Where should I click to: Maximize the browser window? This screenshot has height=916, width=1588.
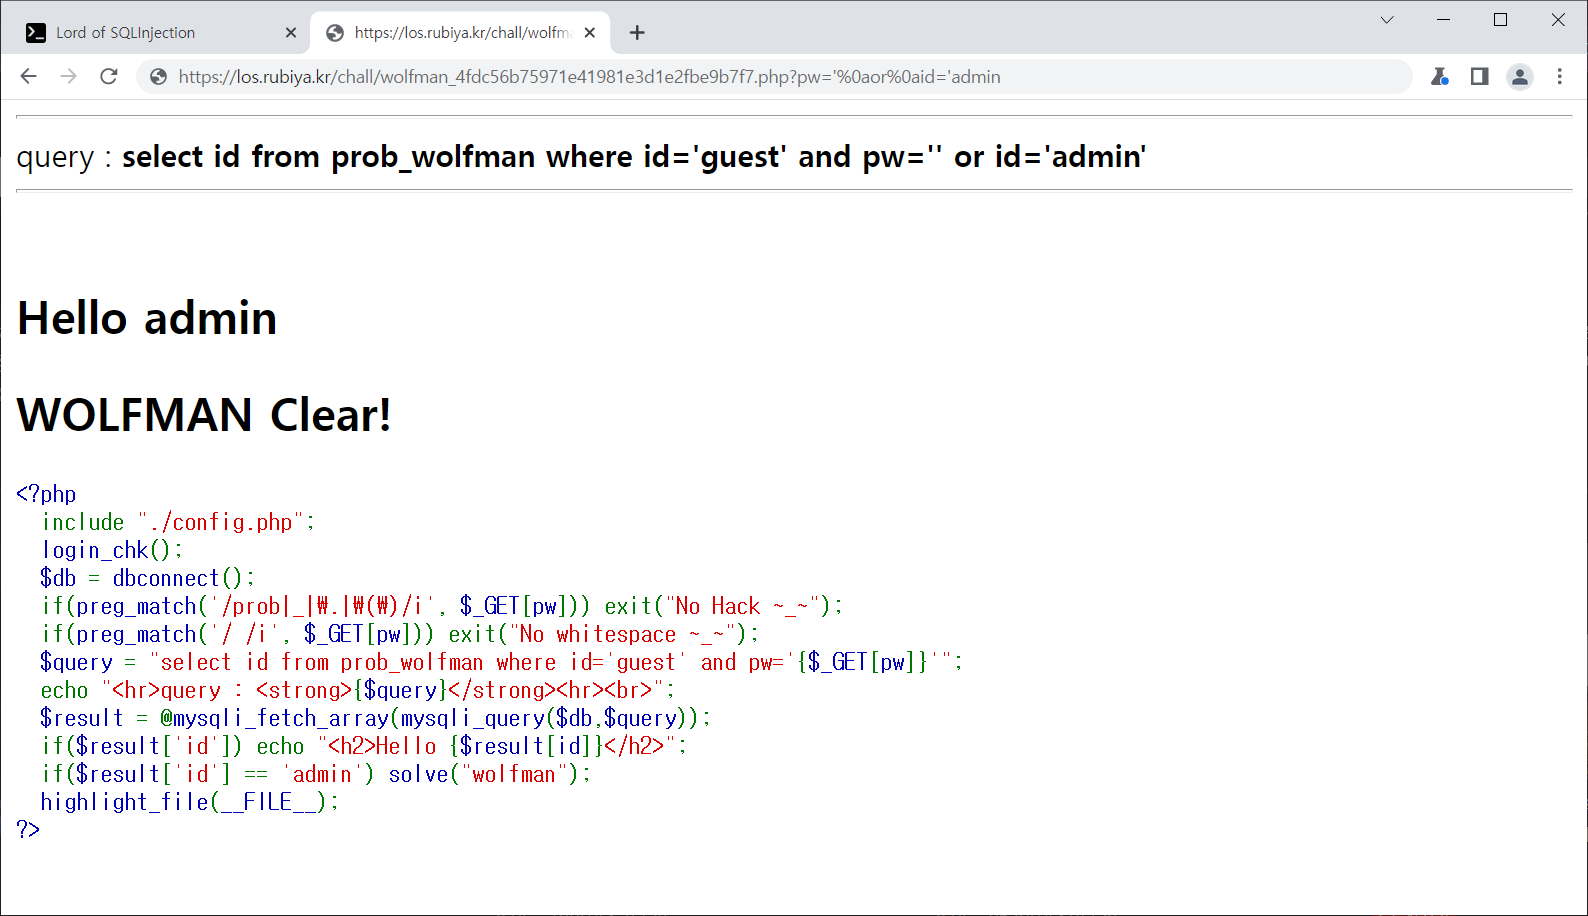coord(1500,20)
